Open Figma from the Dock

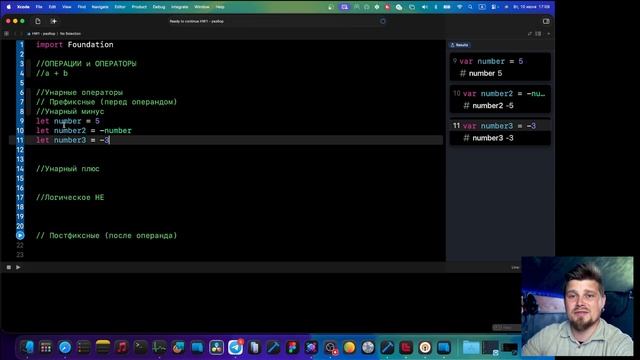pos(292,347)
